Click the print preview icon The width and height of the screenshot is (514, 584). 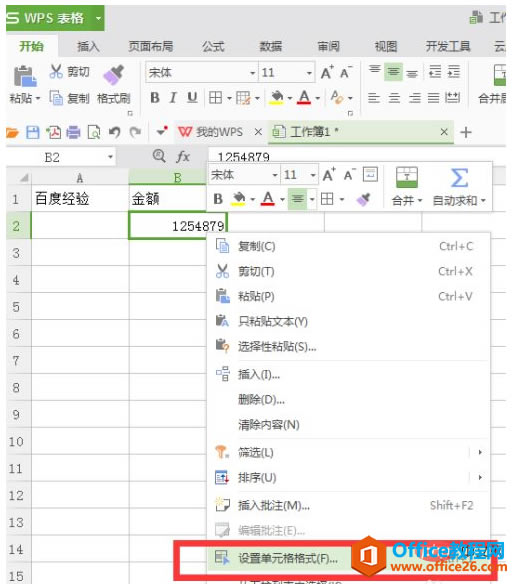[94, 132]
